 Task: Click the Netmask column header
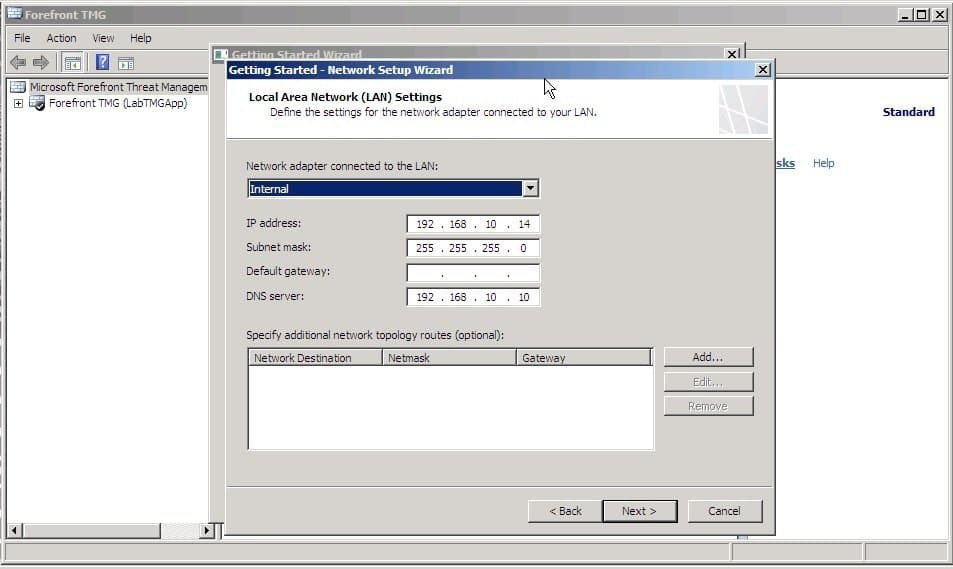449,357
